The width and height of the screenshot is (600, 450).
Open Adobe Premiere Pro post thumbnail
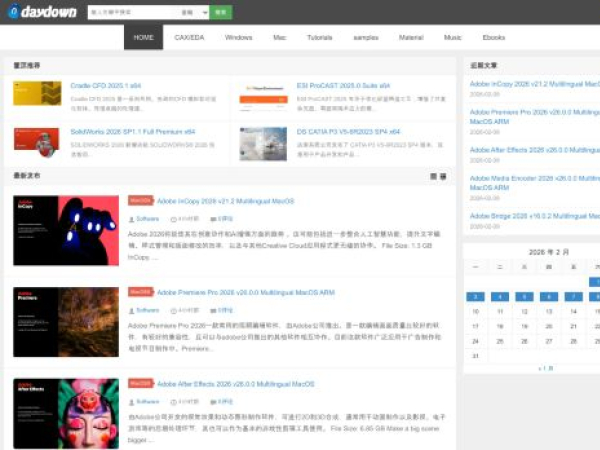click(x=65, y=322)
